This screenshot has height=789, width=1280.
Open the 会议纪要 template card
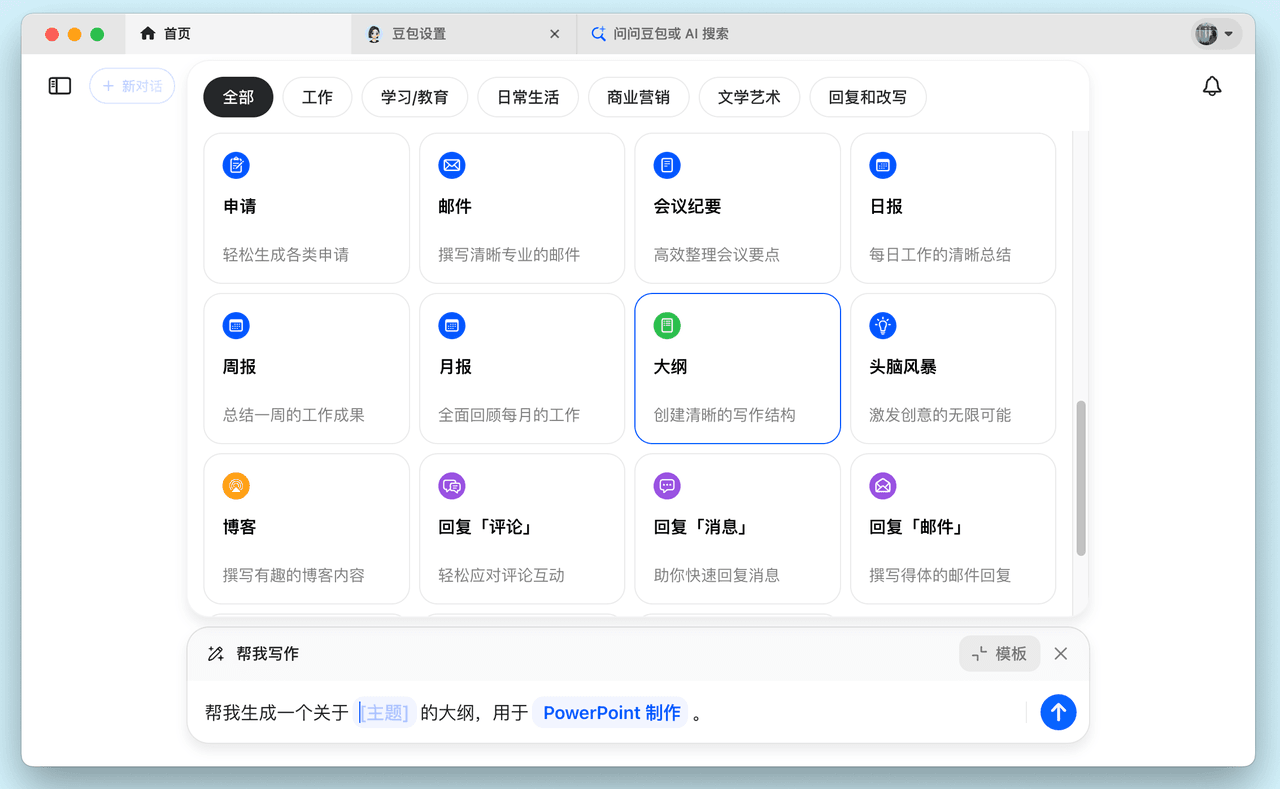pyautogui.click(x=737, y=208)
